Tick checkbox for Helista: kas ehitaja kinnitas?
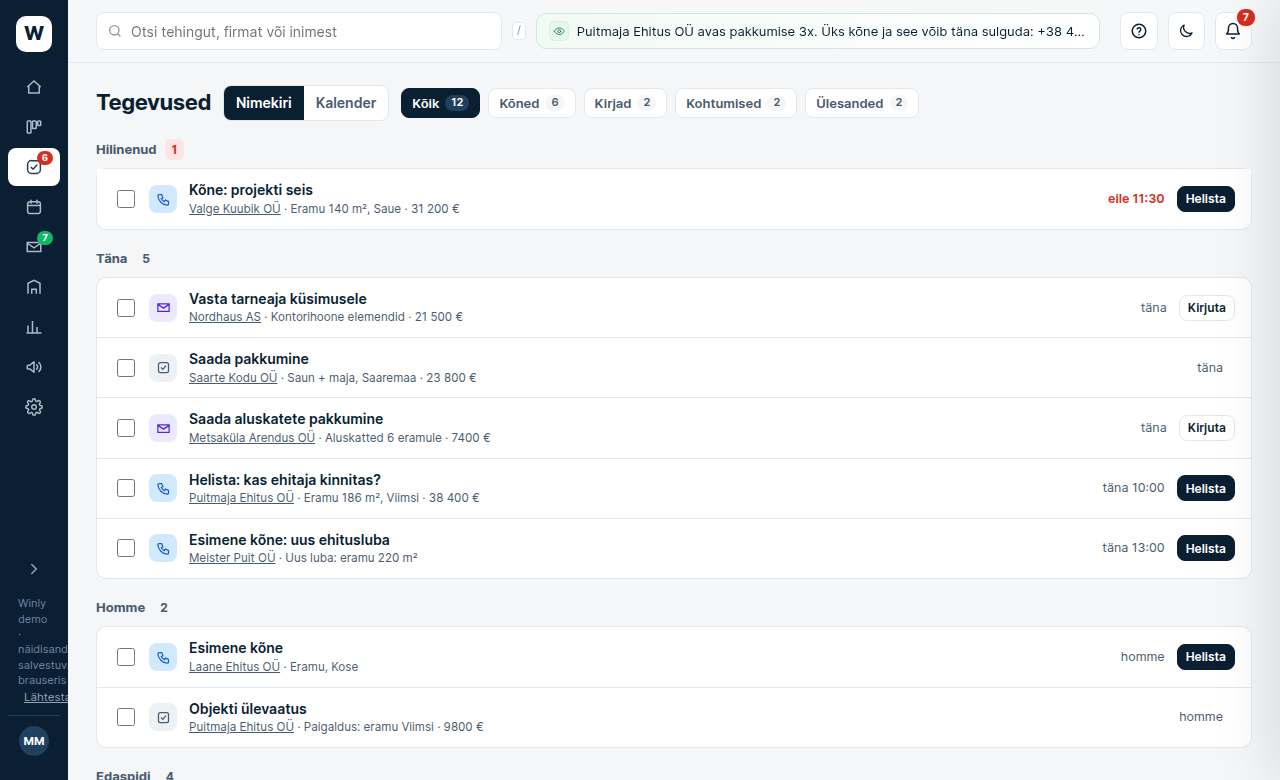This screenshot has height=780, width=1280. pyautogui.click(x=126, y=488)
